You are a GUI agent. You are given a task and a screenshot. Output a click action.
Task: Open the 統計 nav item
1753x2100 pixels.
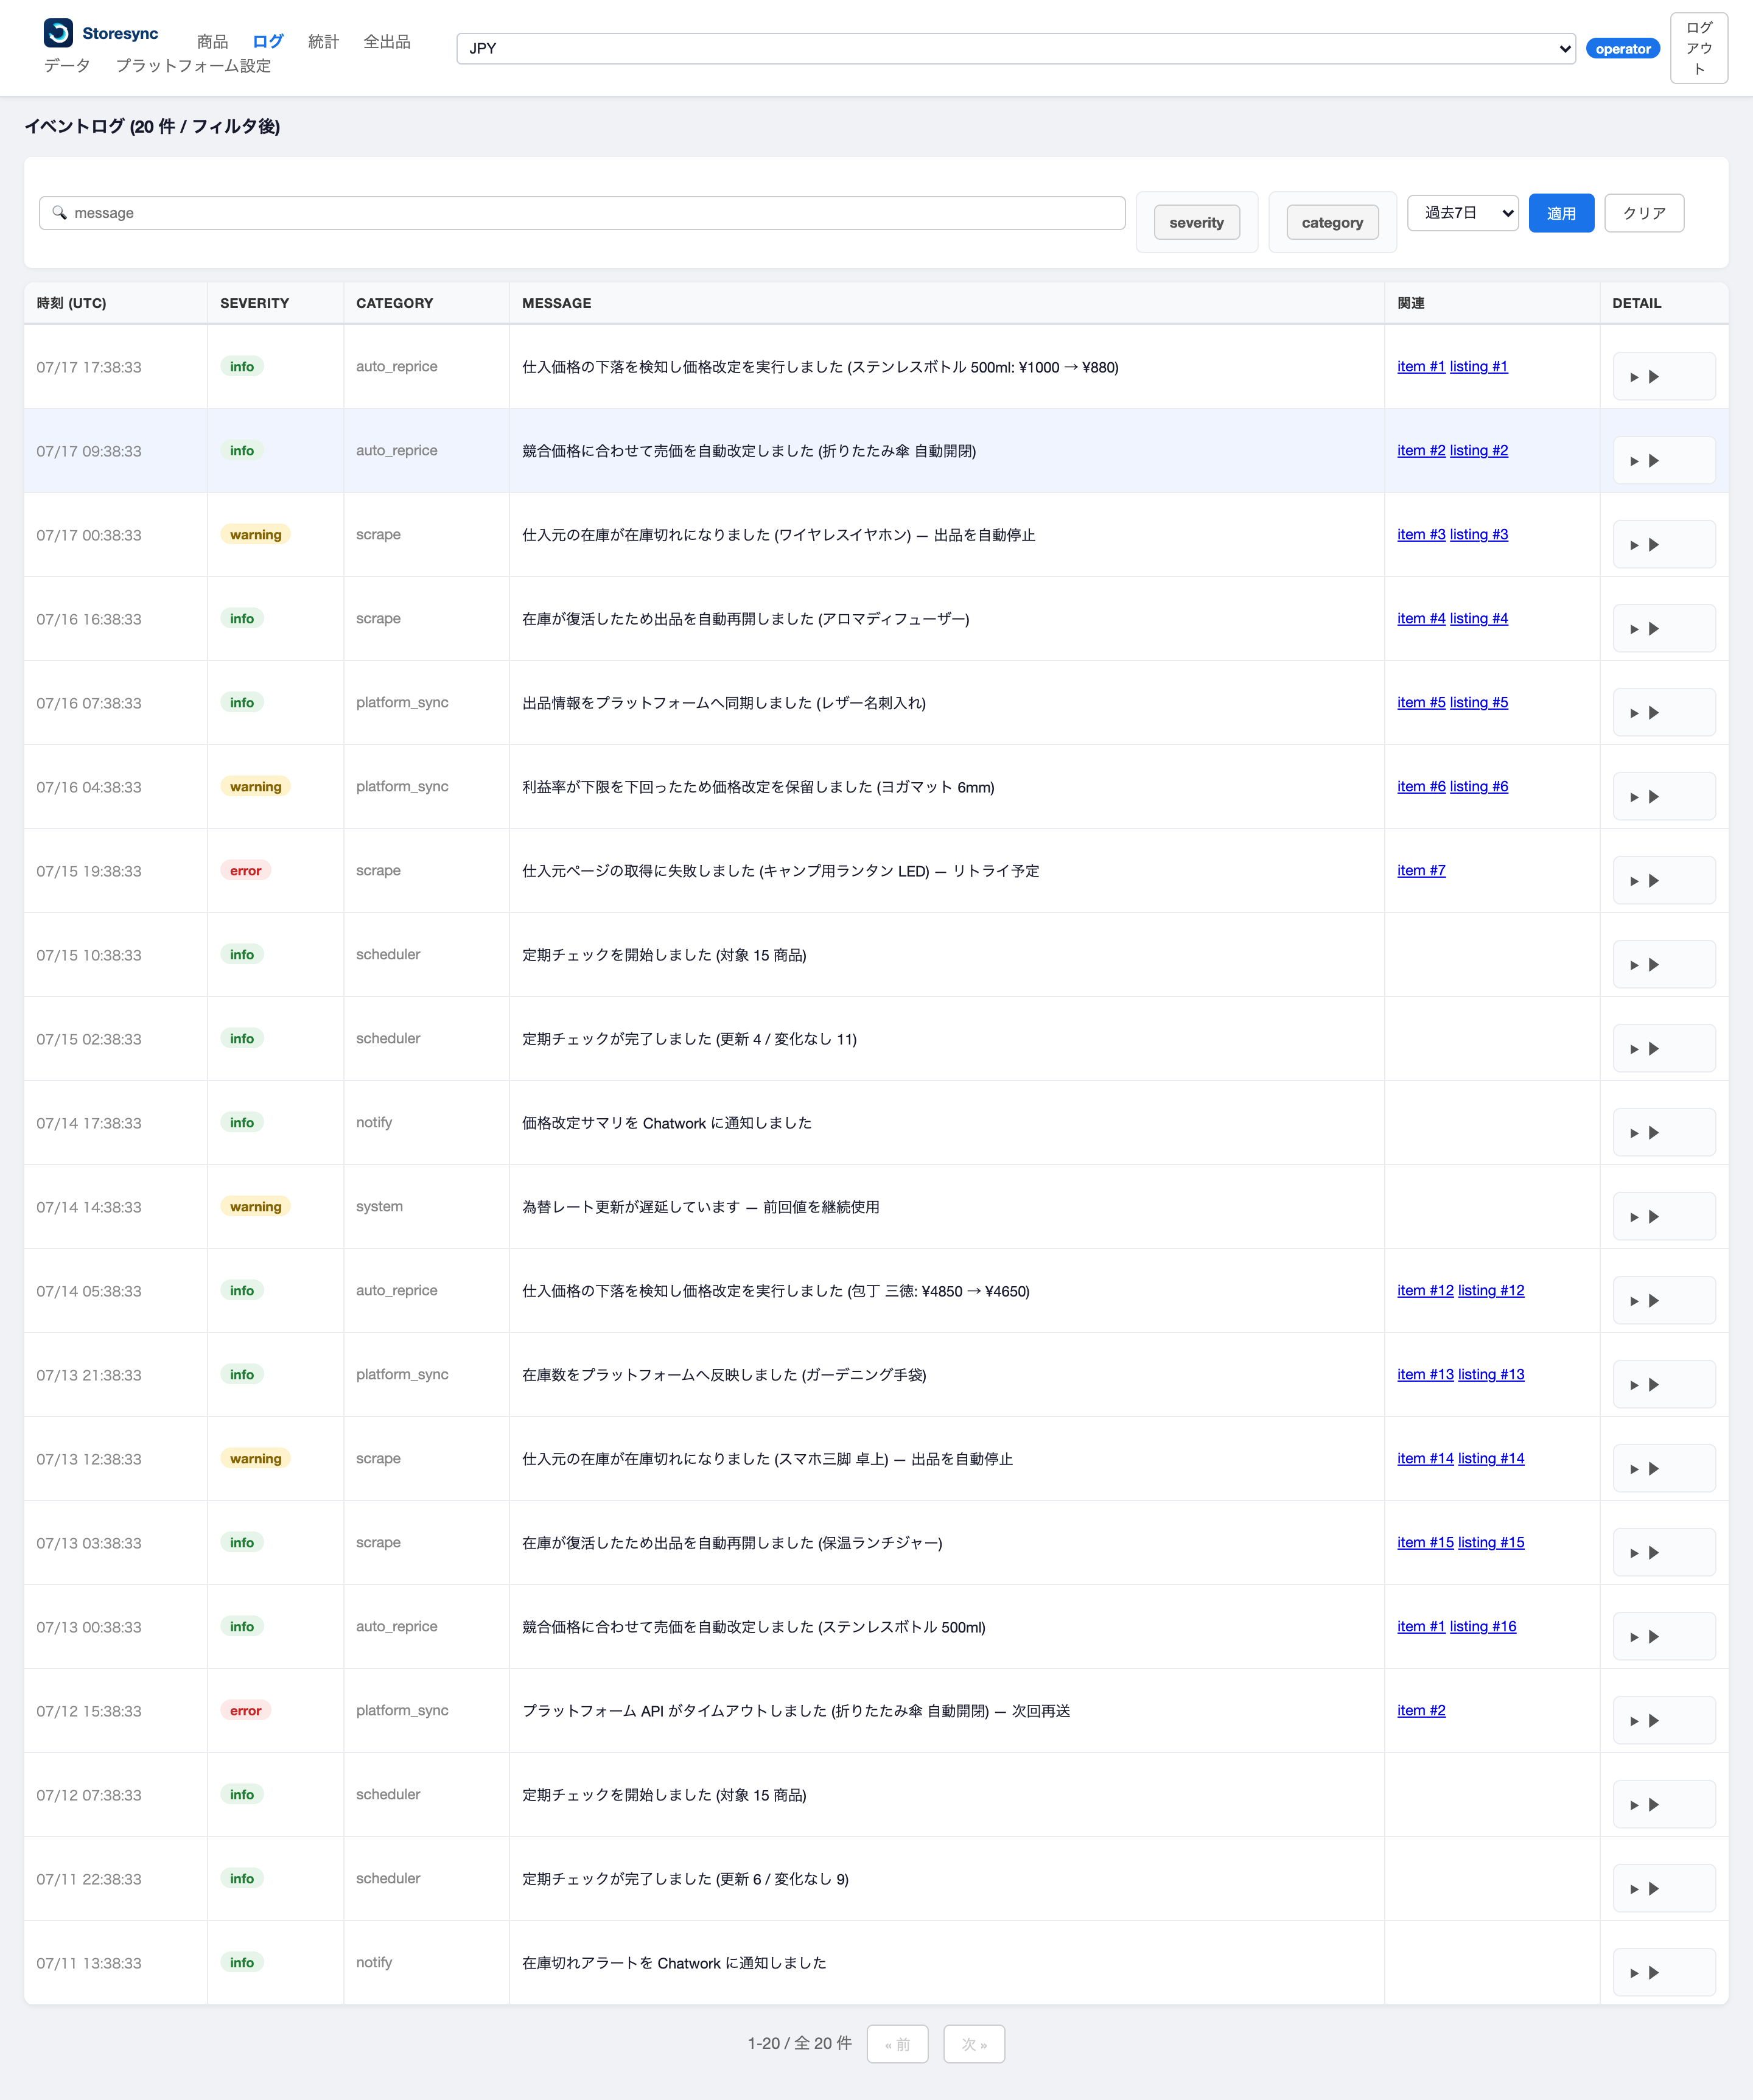323,41
